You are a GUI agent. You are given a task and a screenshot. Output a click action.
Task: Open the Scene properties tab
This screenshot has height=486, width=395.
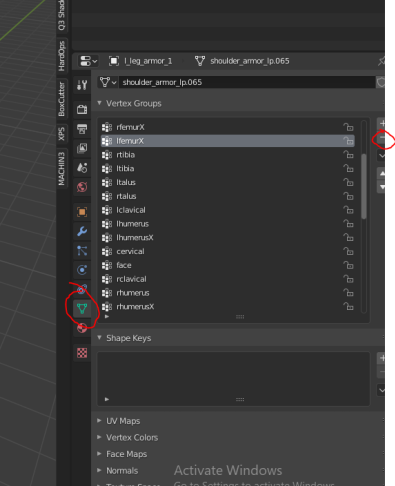(82, 167)
